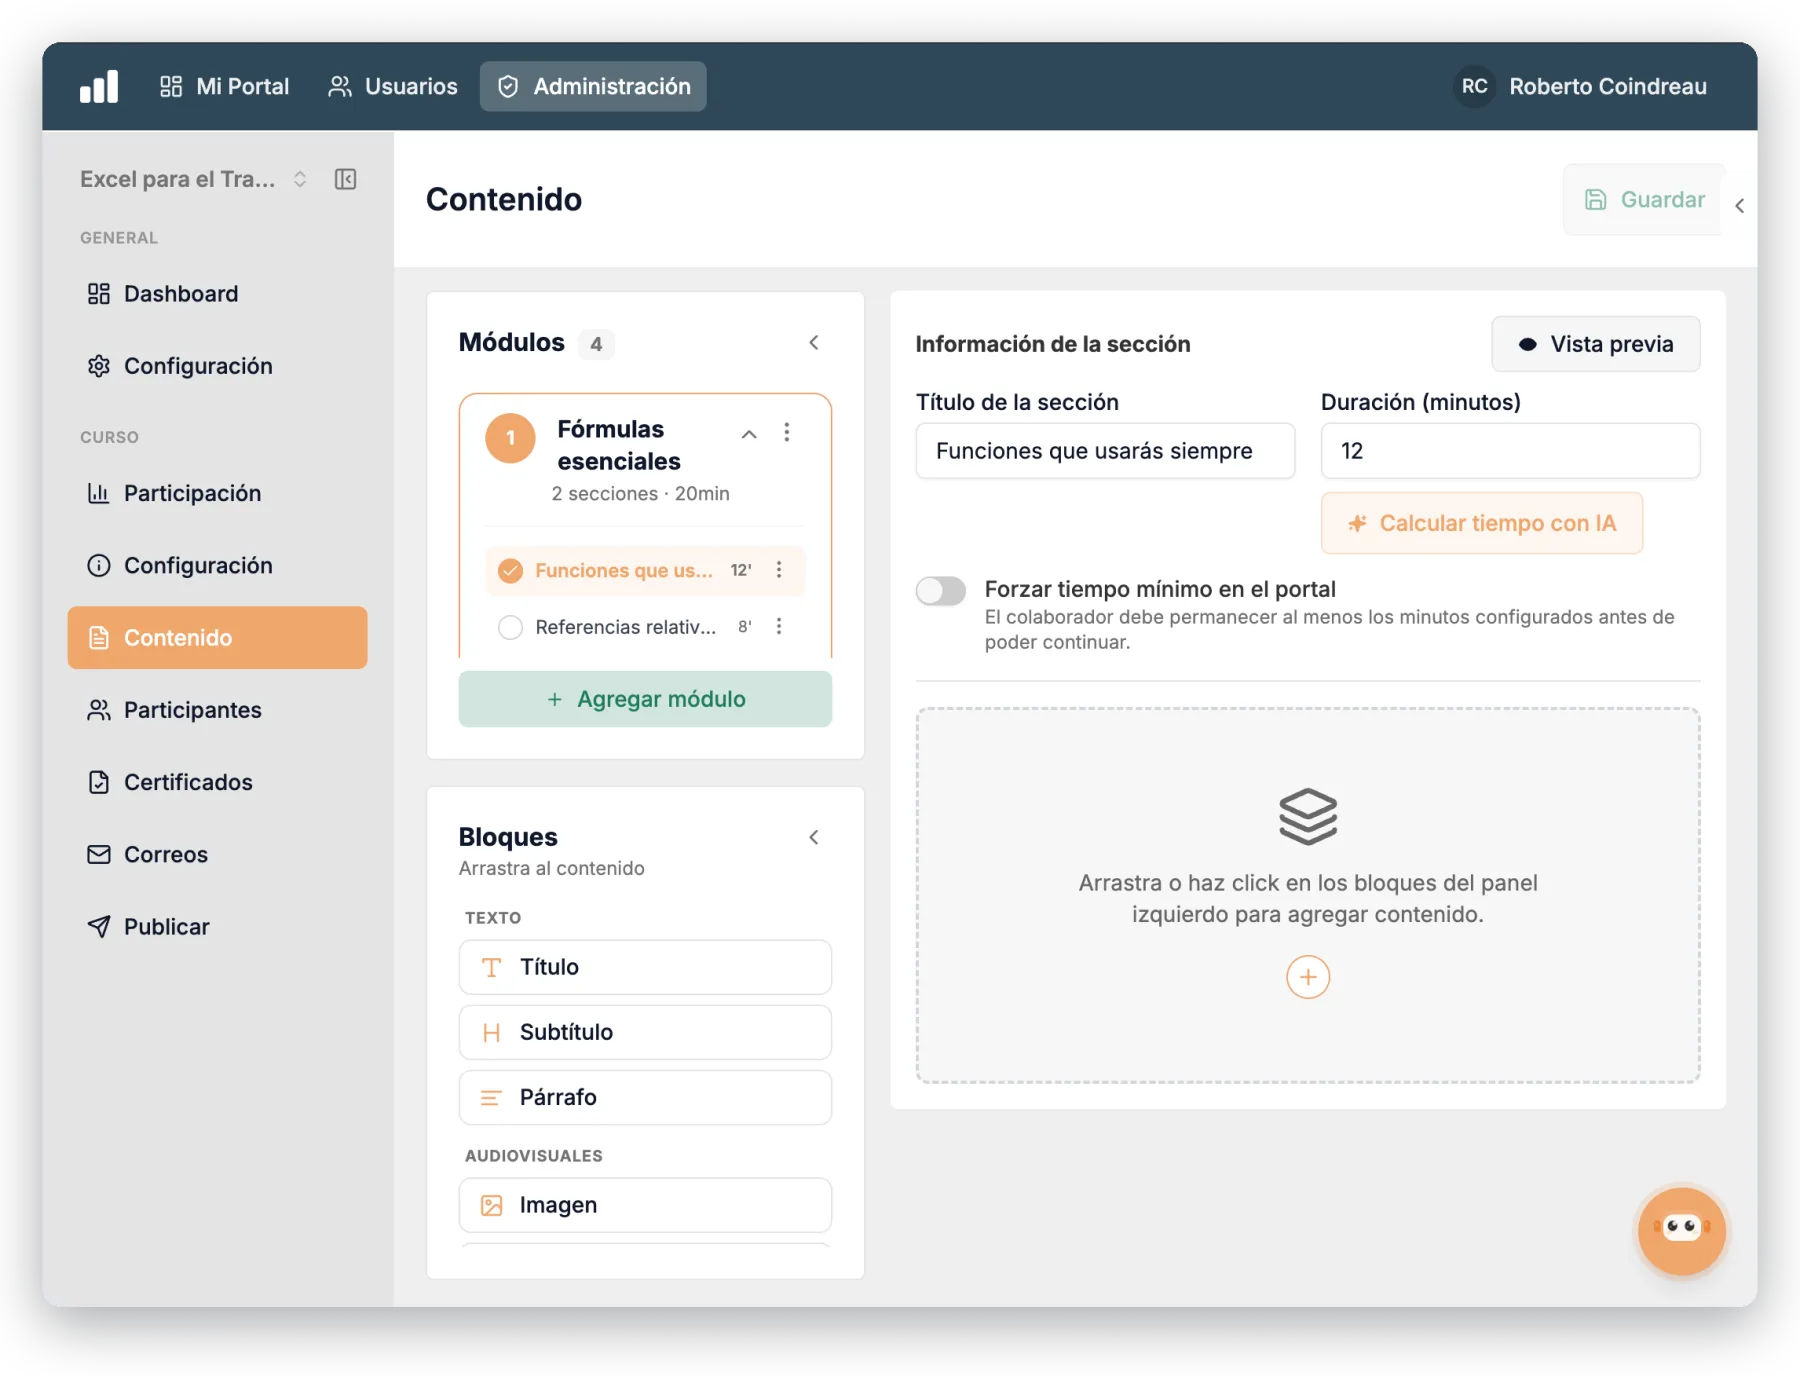The image size is (1800, 1376).
Task: Click Agregar módulo button
Action: [645, 699]
